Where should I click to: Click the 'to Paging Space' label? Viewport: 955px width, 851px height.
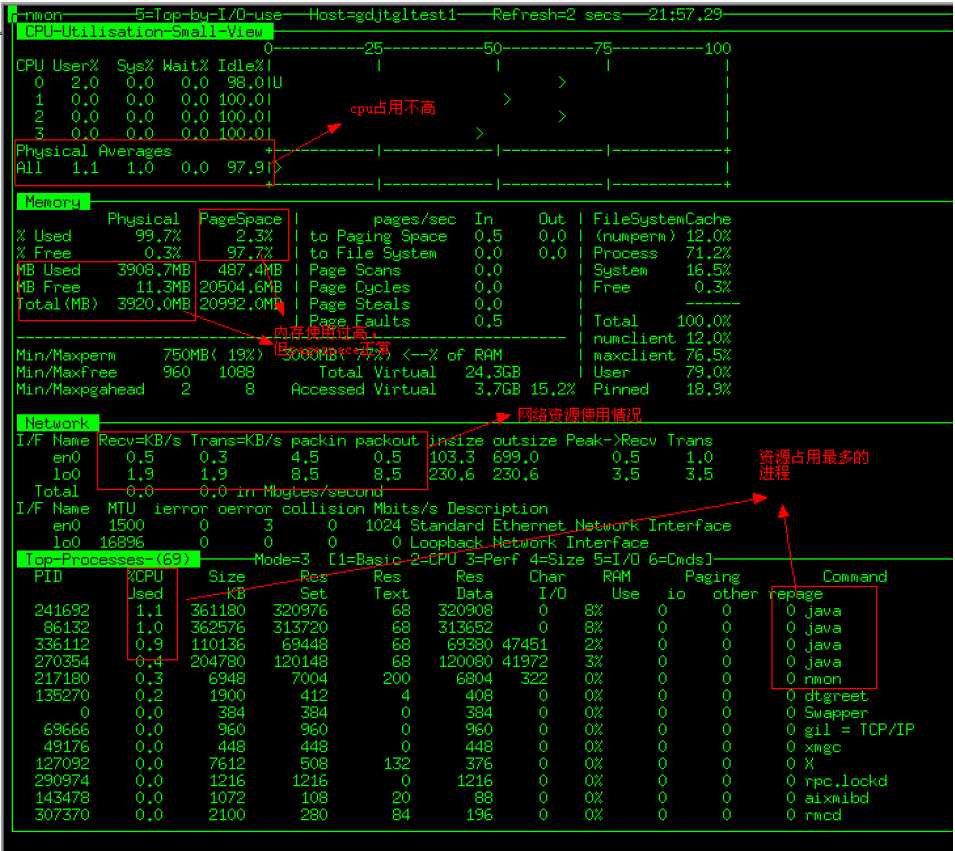click(378, 236)
